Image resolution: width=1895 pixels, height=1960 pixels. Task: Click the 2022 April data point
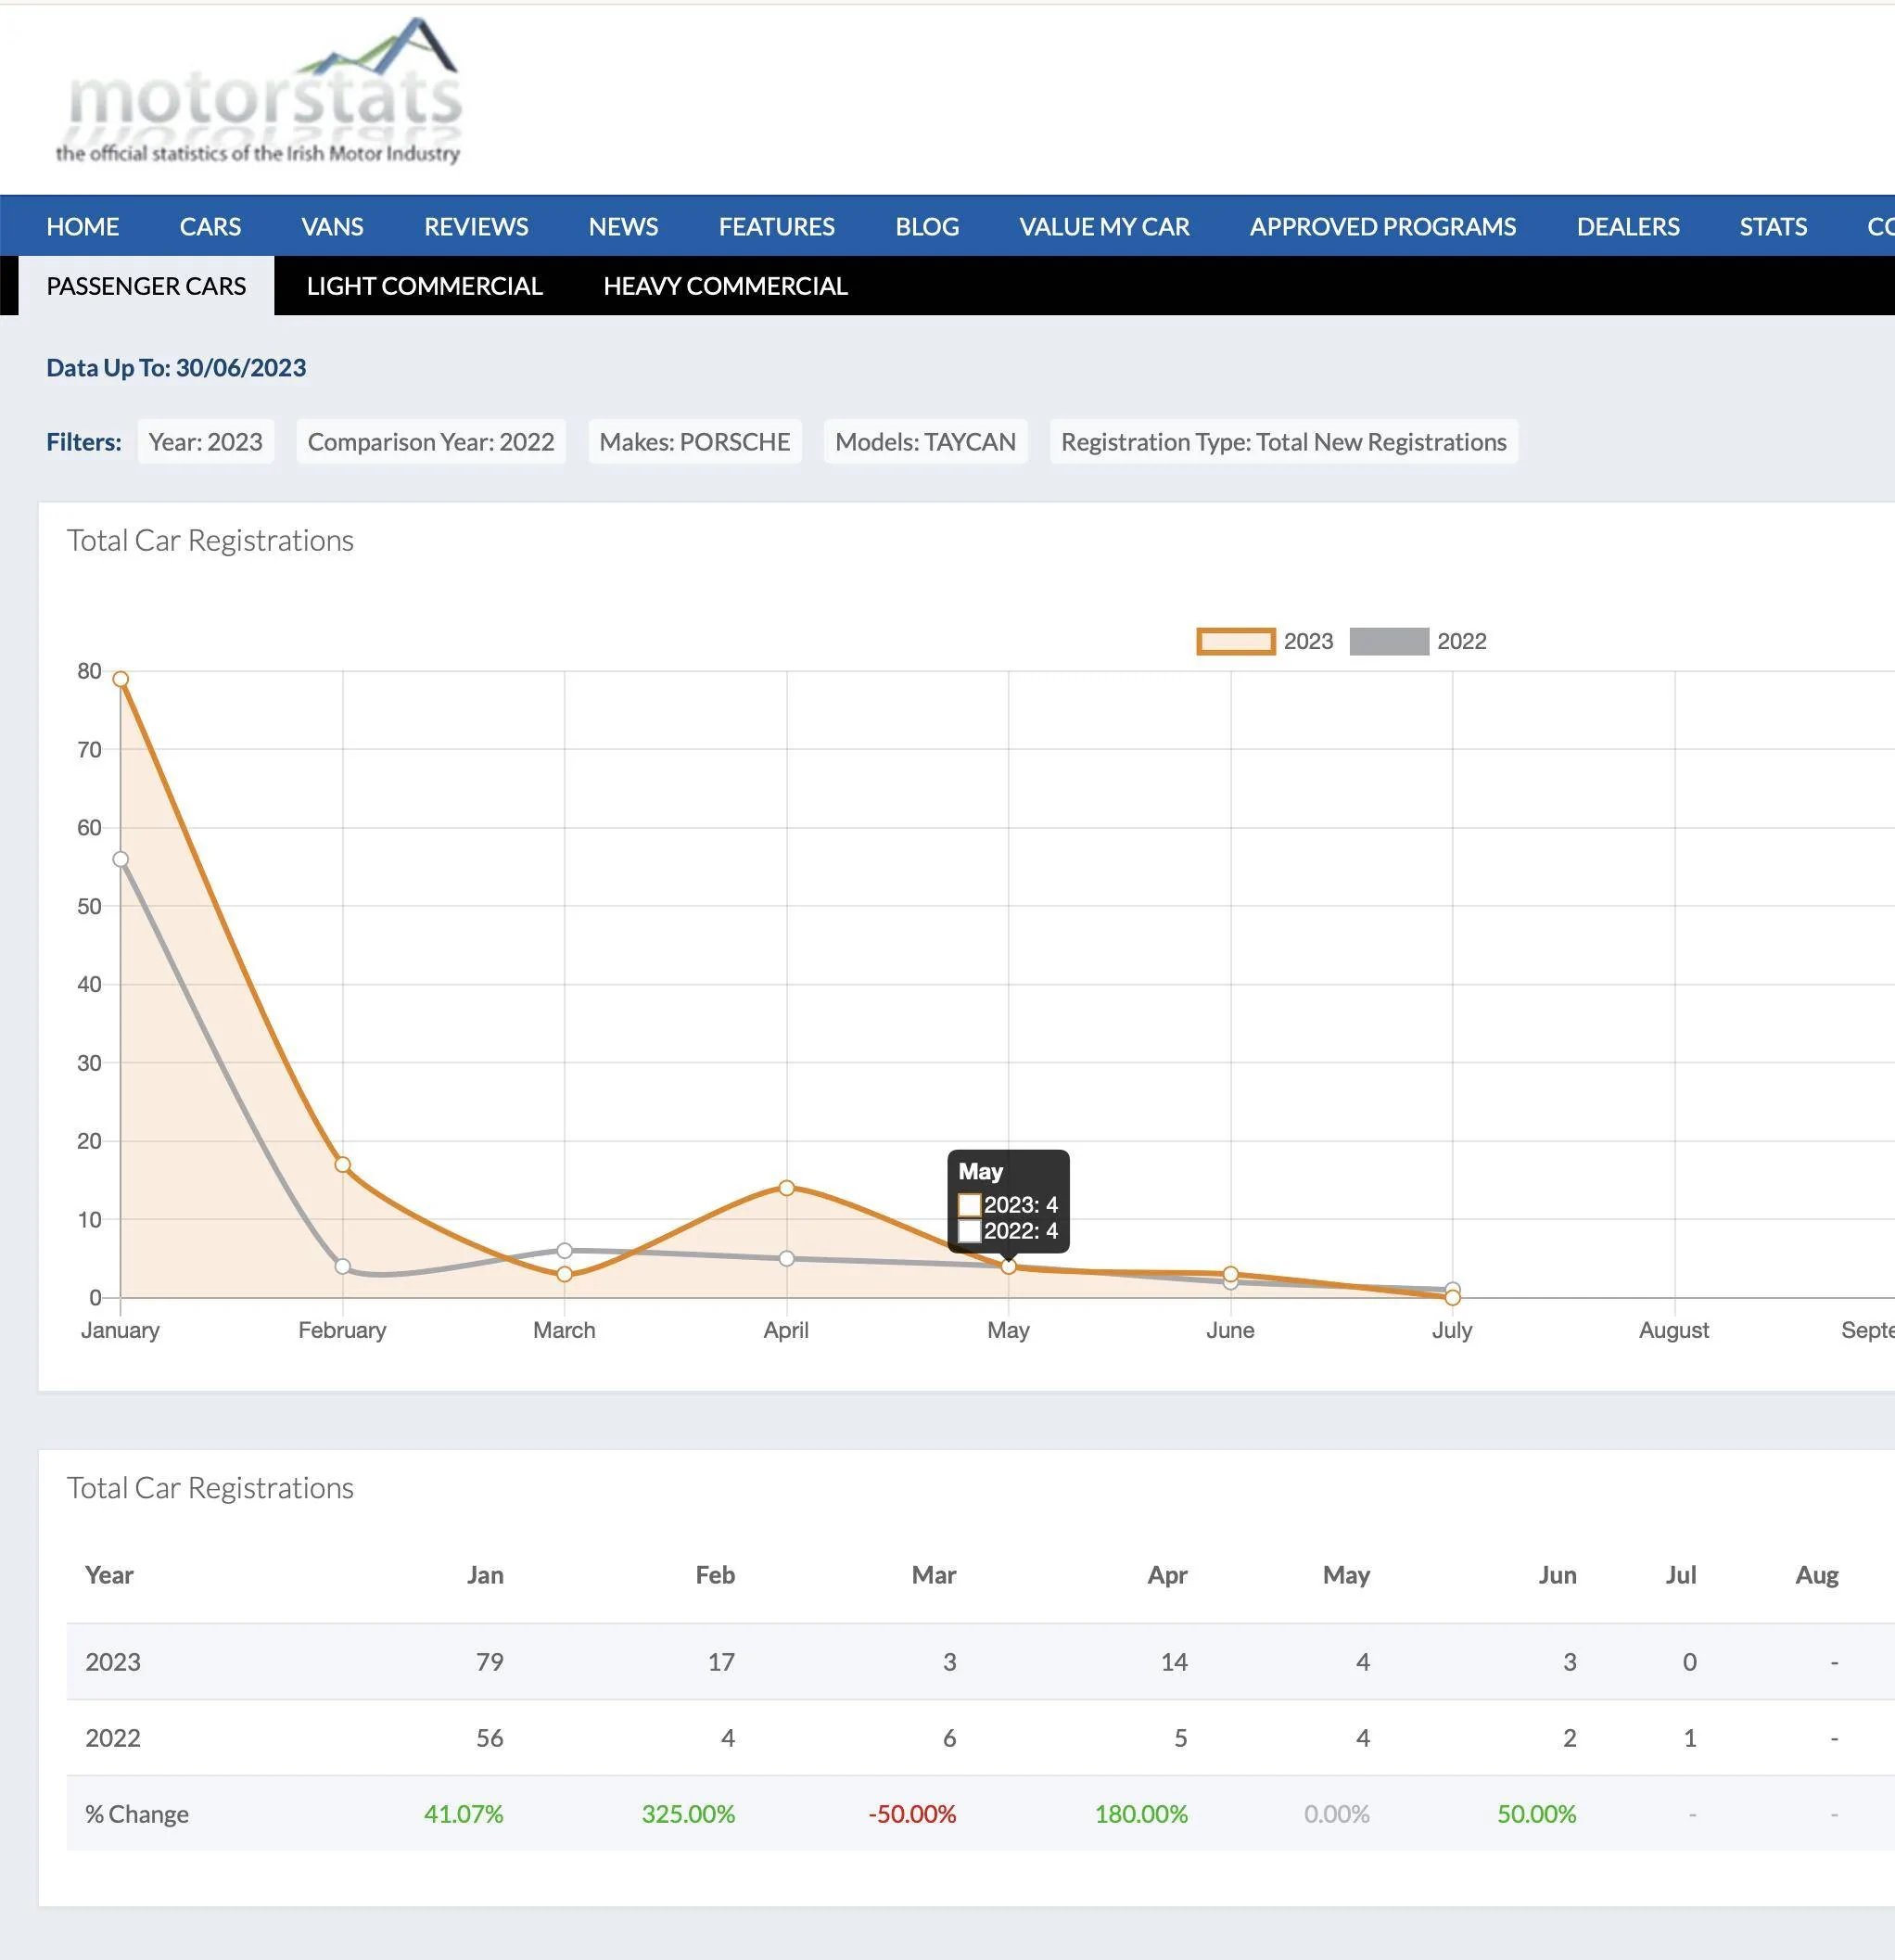pyautogui.click(x=787, y=1259)
